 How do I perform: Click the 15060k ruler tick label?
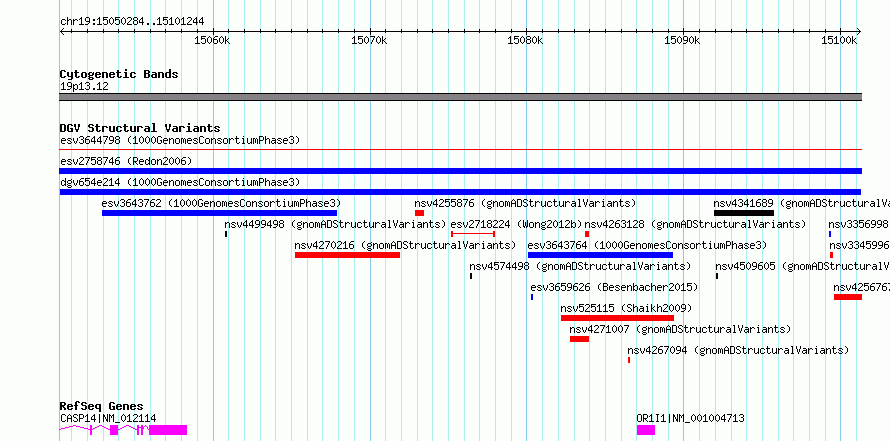click(212, 40)
